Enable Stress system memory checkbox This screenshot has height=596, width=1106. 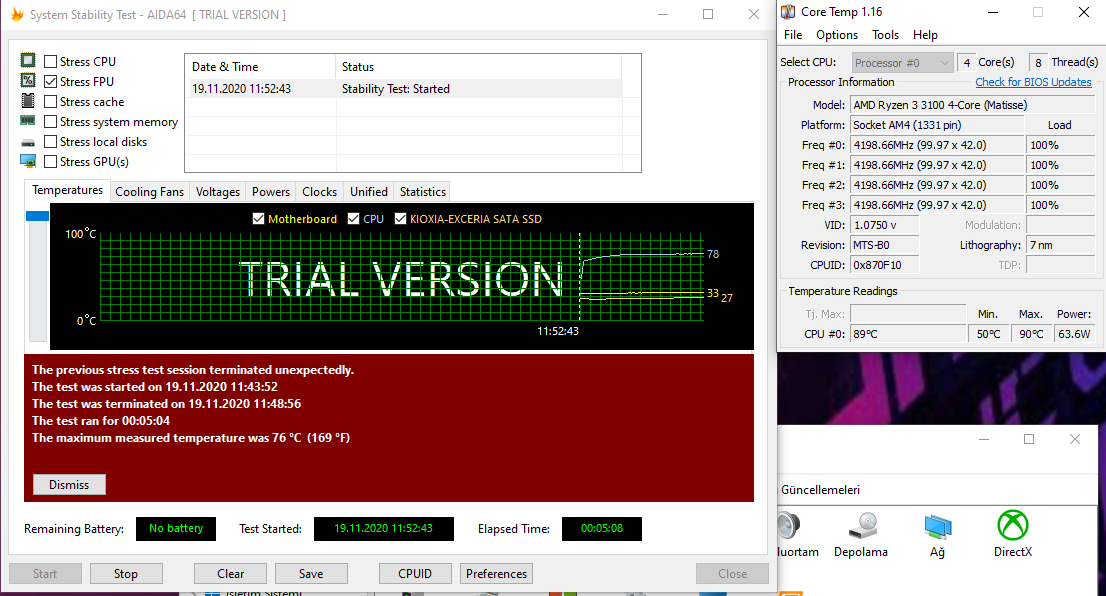coord(50,121)
